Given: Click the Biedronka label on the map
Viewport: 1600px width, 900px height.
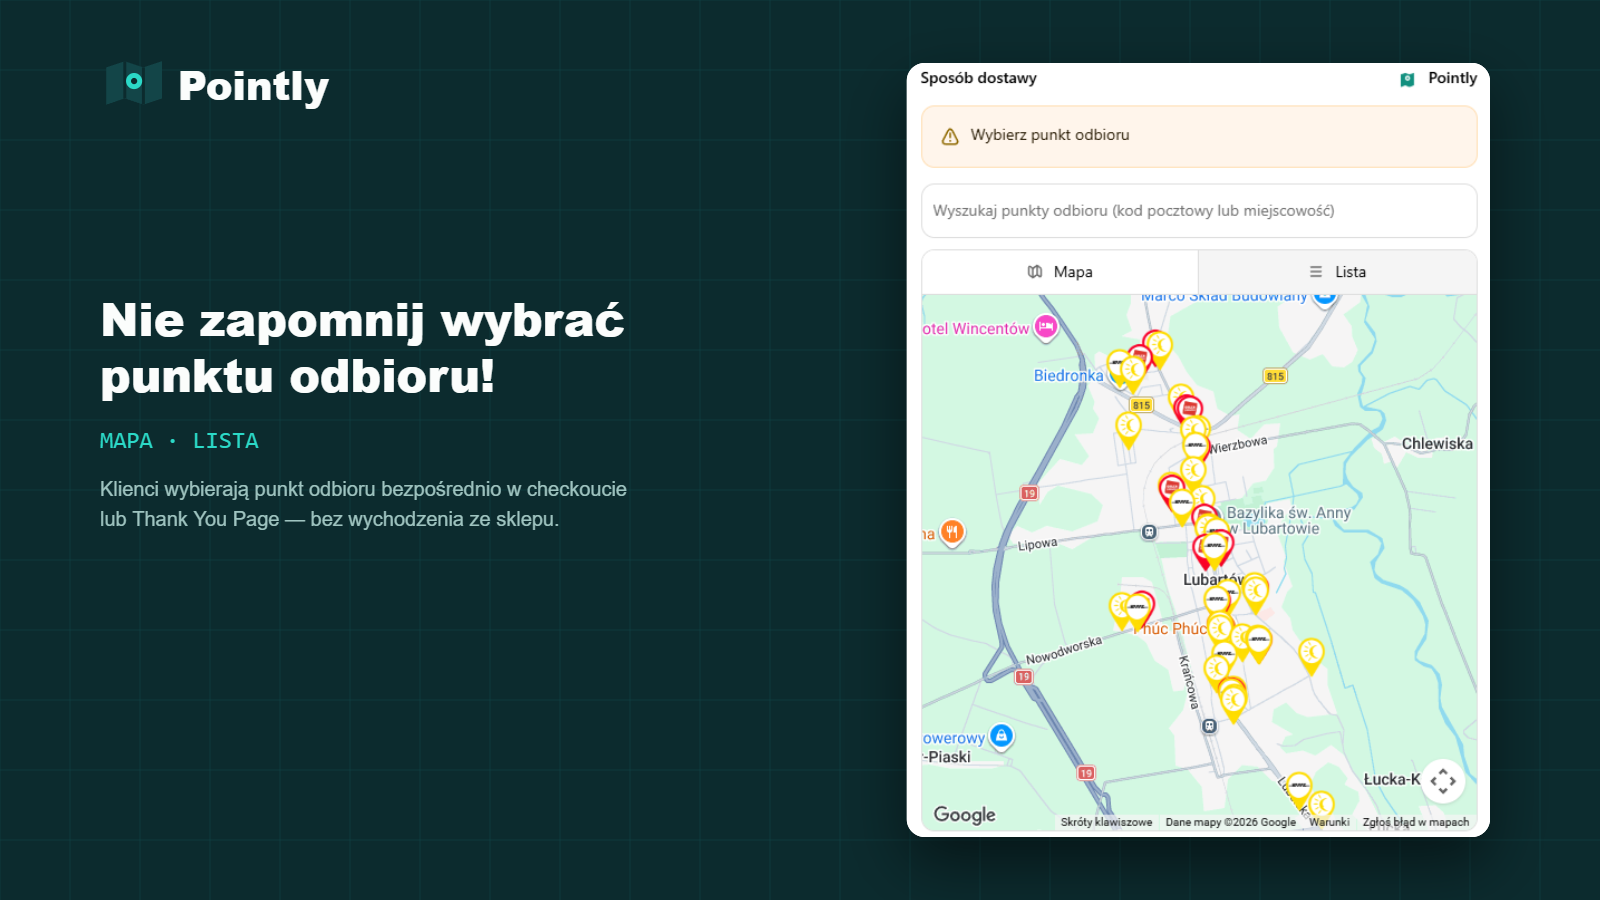Looking at the screenshot, I should click(x=1068, y=376).
